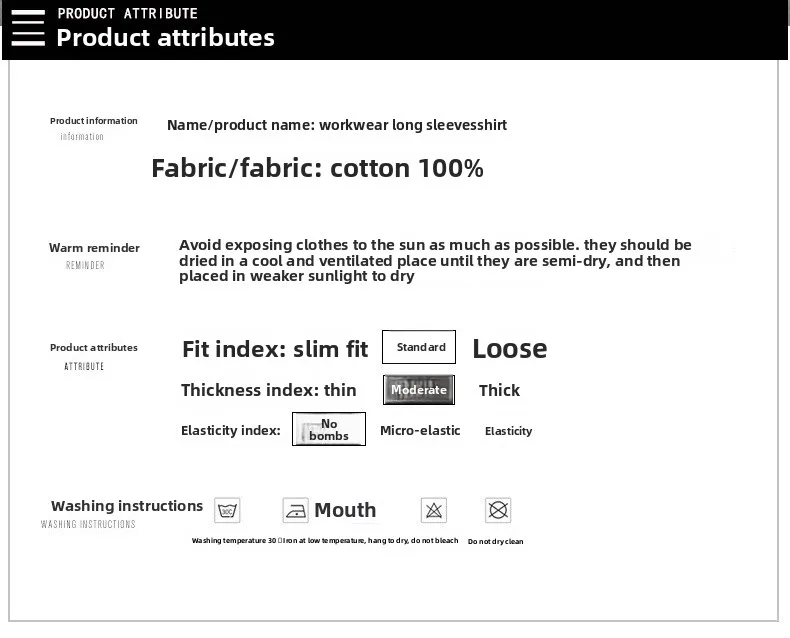Screen dimensions: 790x638
Task: Click the hamburger menu icon in header
Action: (28, 28)
